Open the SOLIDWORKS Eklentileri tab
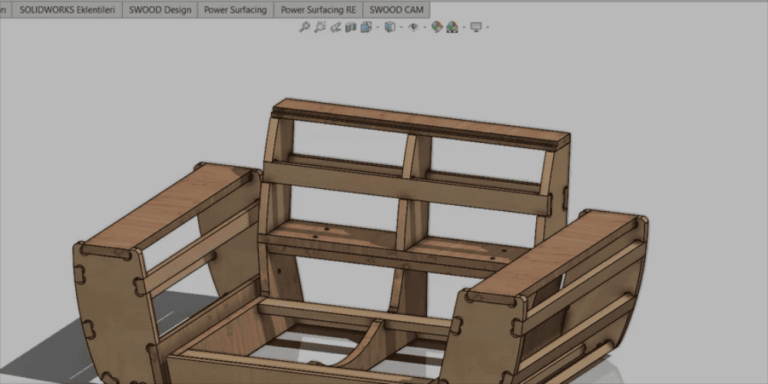Screen dimensions: 768x384 67,10
